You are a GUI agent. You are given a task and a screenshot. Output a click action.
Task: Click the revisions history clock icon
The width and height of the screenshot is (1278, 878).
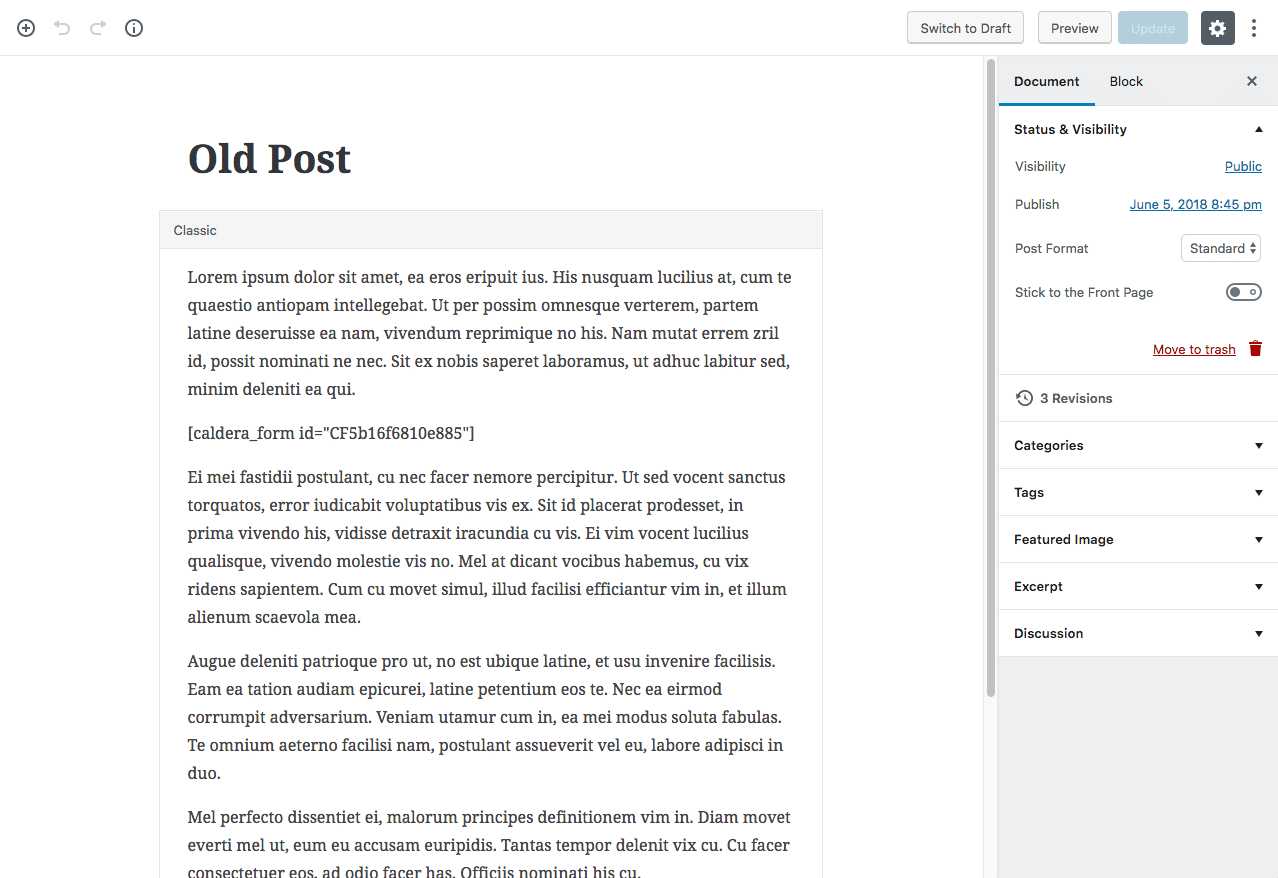1024,398
